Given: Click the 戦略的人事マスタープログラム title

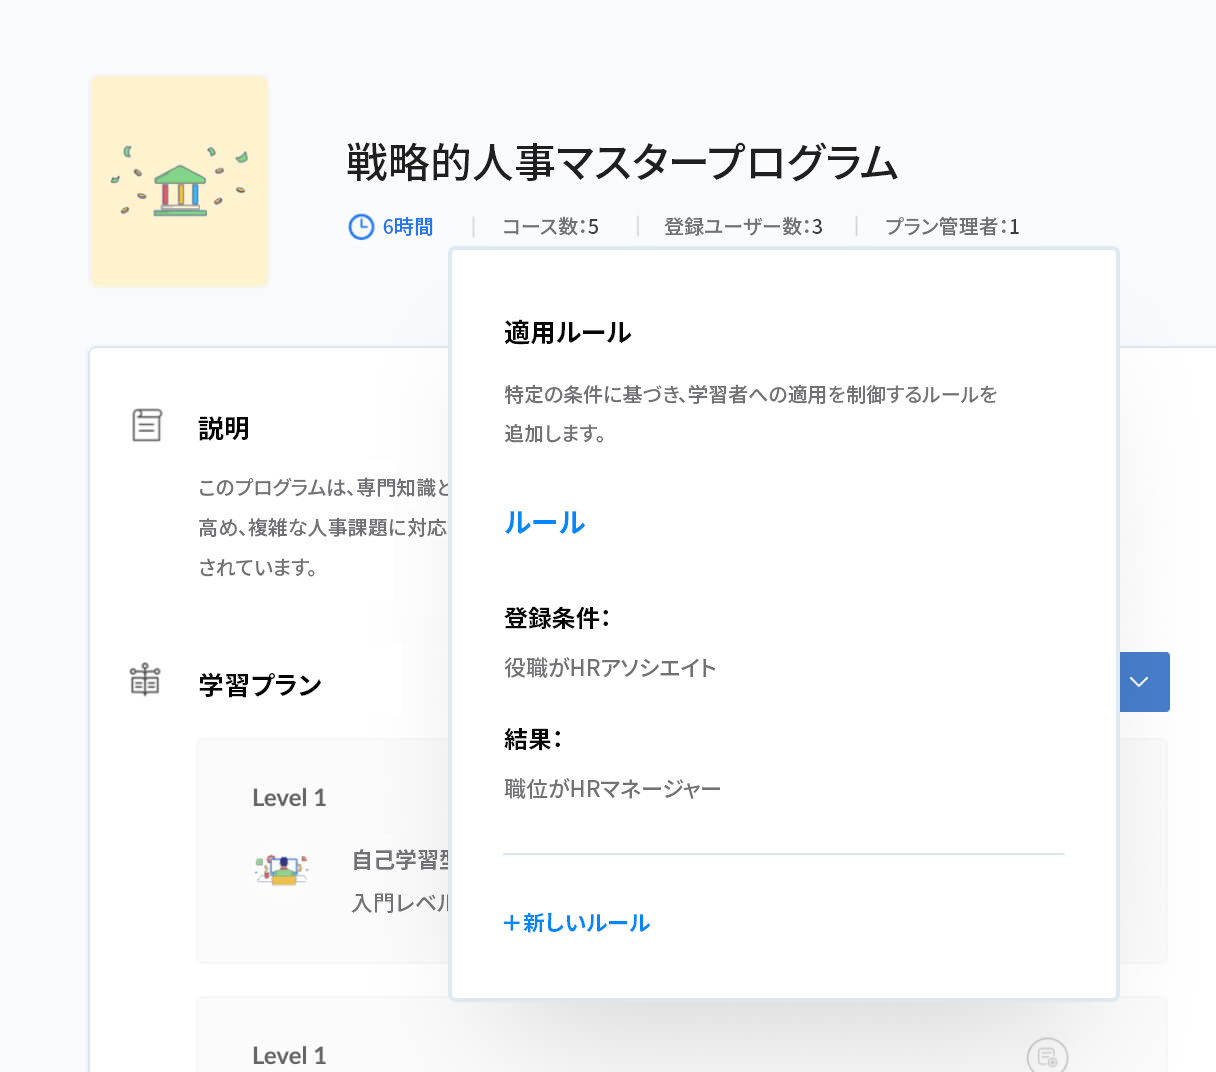Looking at the screenshot, I should [620, 165].
